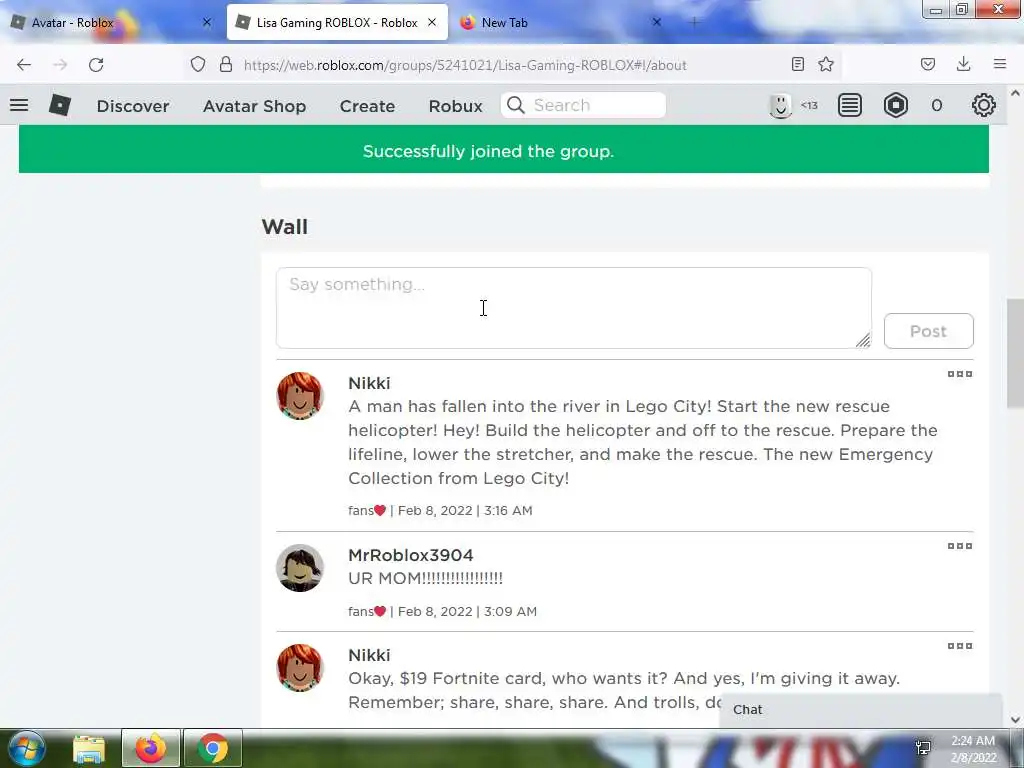Image resolution: width=1024 pixels, height=768 pixels.
Task: Click the 'Feb 8, 2022 | 3:09 AM' timestamp
Action: 468,612
